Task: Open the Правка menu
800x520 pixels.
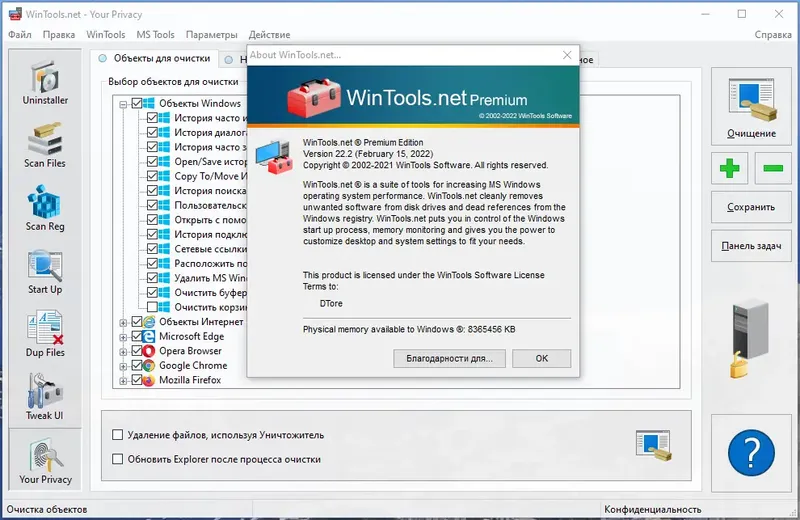Action: (59, 35)
